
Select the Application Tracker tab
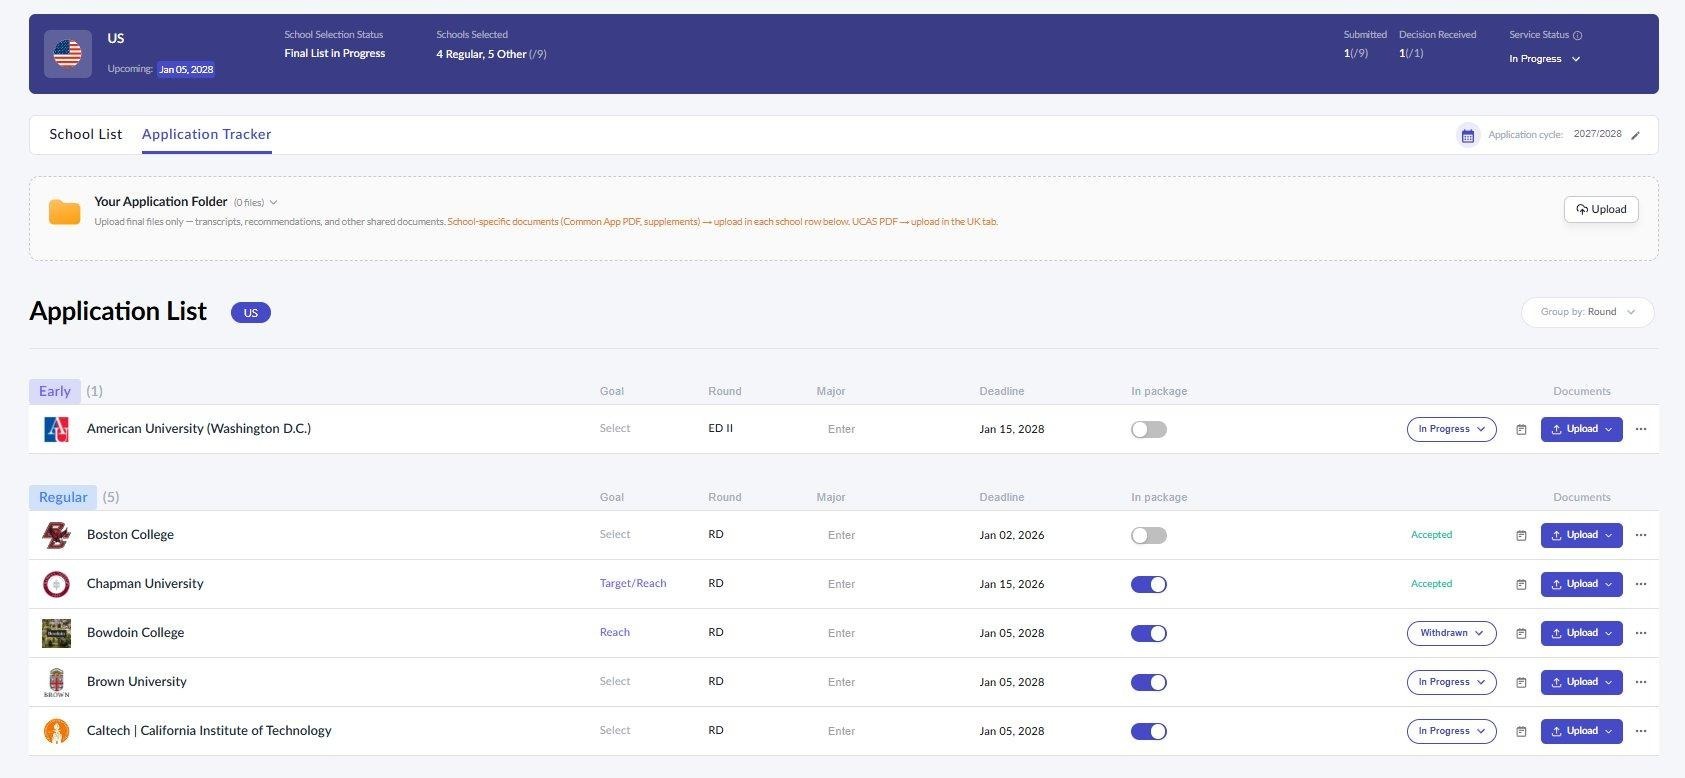(x=207, y=134)
